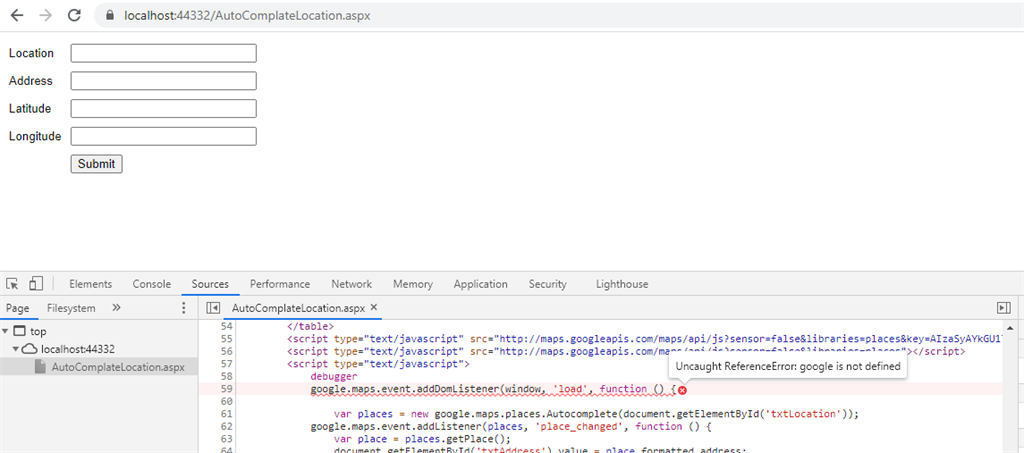Toggle the debugger sidebar icon at right

pyautogui.click(x=1004, y=308)
